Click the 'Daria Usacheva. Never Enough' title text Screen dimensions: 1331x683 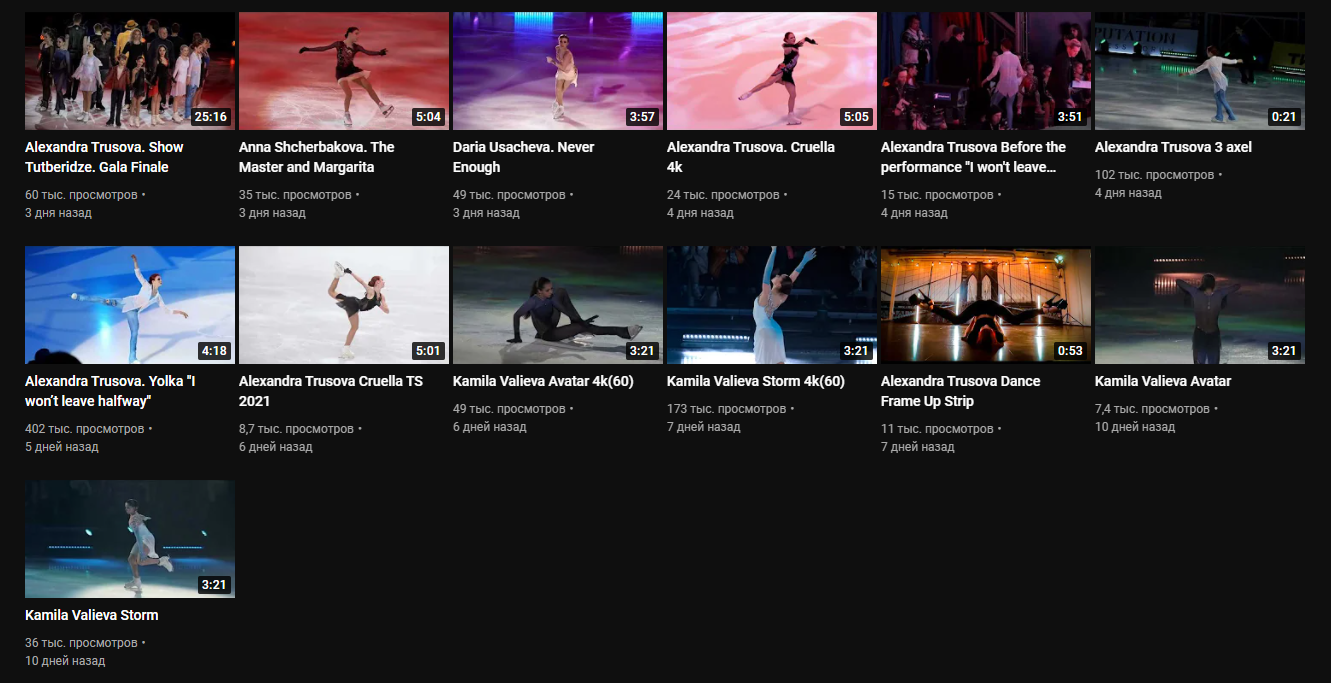tap(523, 157)
